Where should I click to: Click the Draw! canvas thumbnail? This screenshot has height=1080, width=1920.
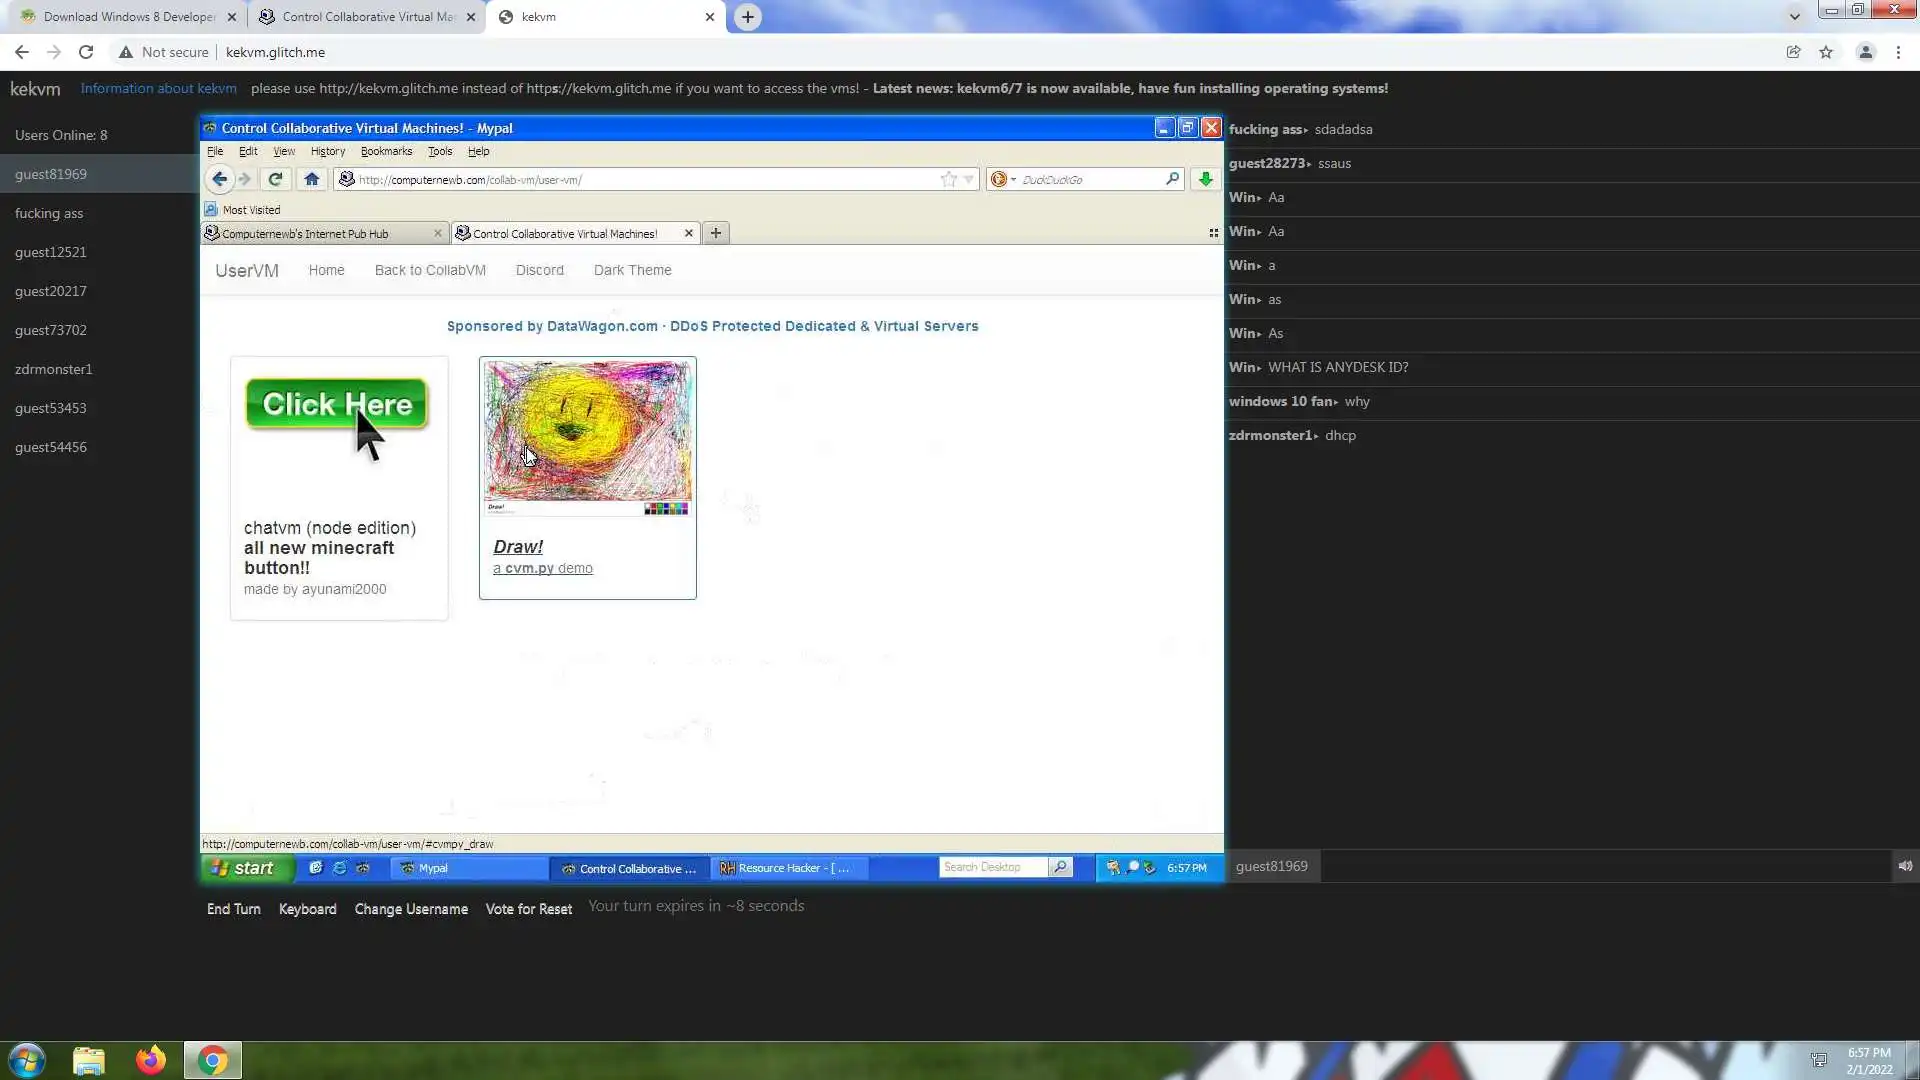587,437
